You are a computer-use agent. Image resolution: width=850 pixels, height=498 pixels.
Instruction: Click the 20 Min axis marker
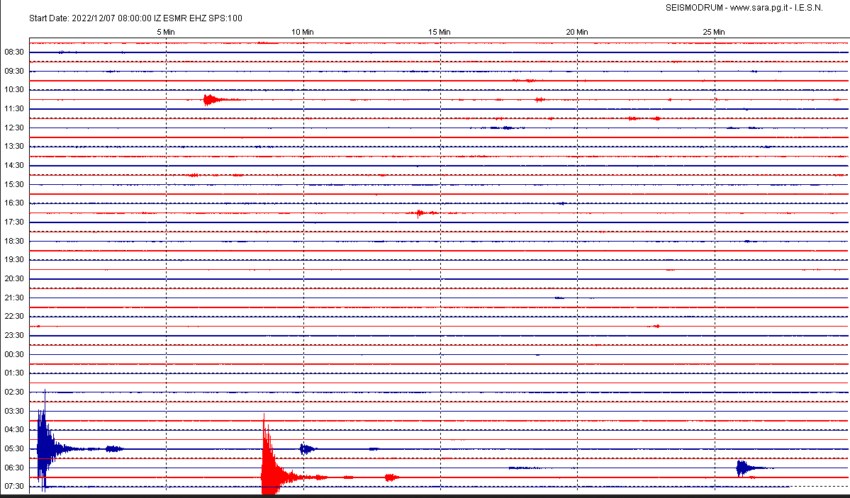point(577,32)
